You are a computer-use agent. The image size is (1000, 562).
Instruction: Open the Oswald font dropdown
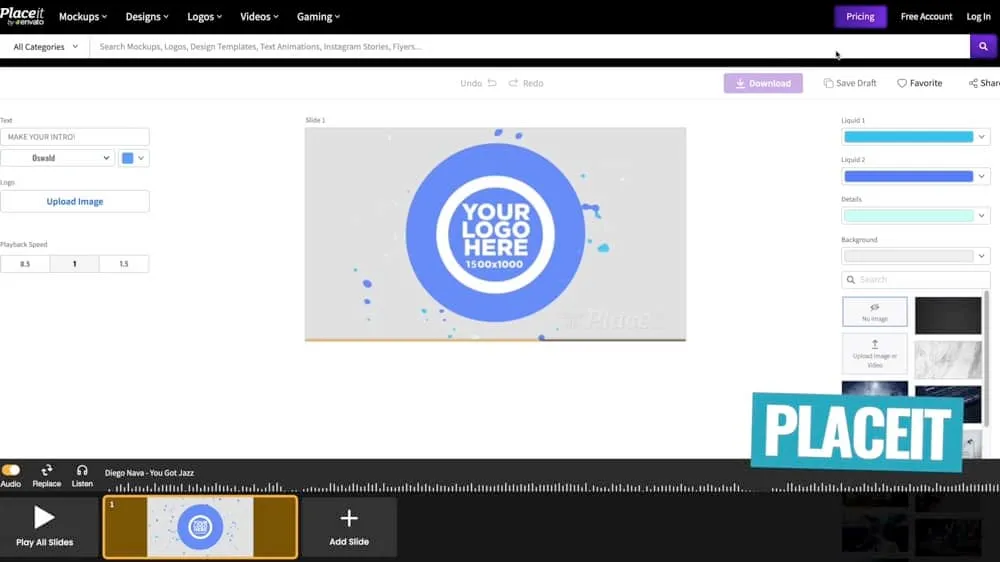point(57,158)
